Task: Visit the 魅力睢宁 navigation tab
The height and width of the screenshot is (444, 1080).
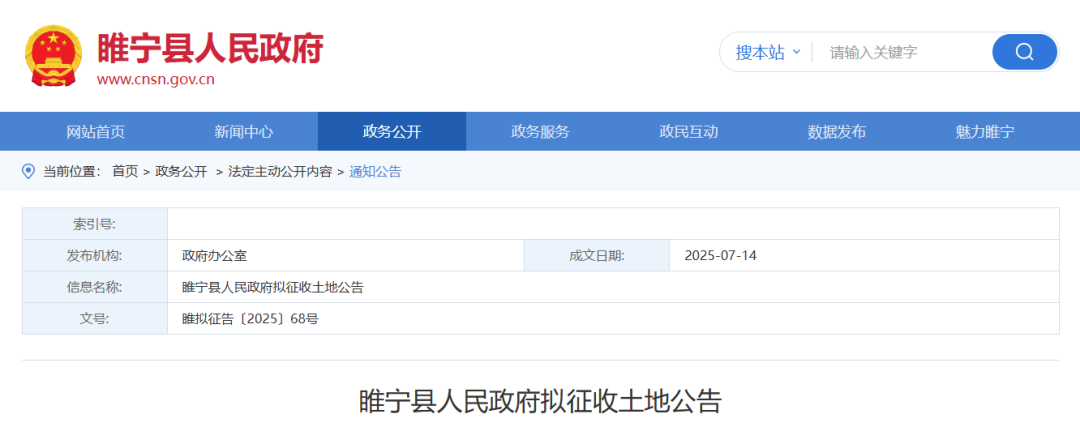Action: coord(985,131)
